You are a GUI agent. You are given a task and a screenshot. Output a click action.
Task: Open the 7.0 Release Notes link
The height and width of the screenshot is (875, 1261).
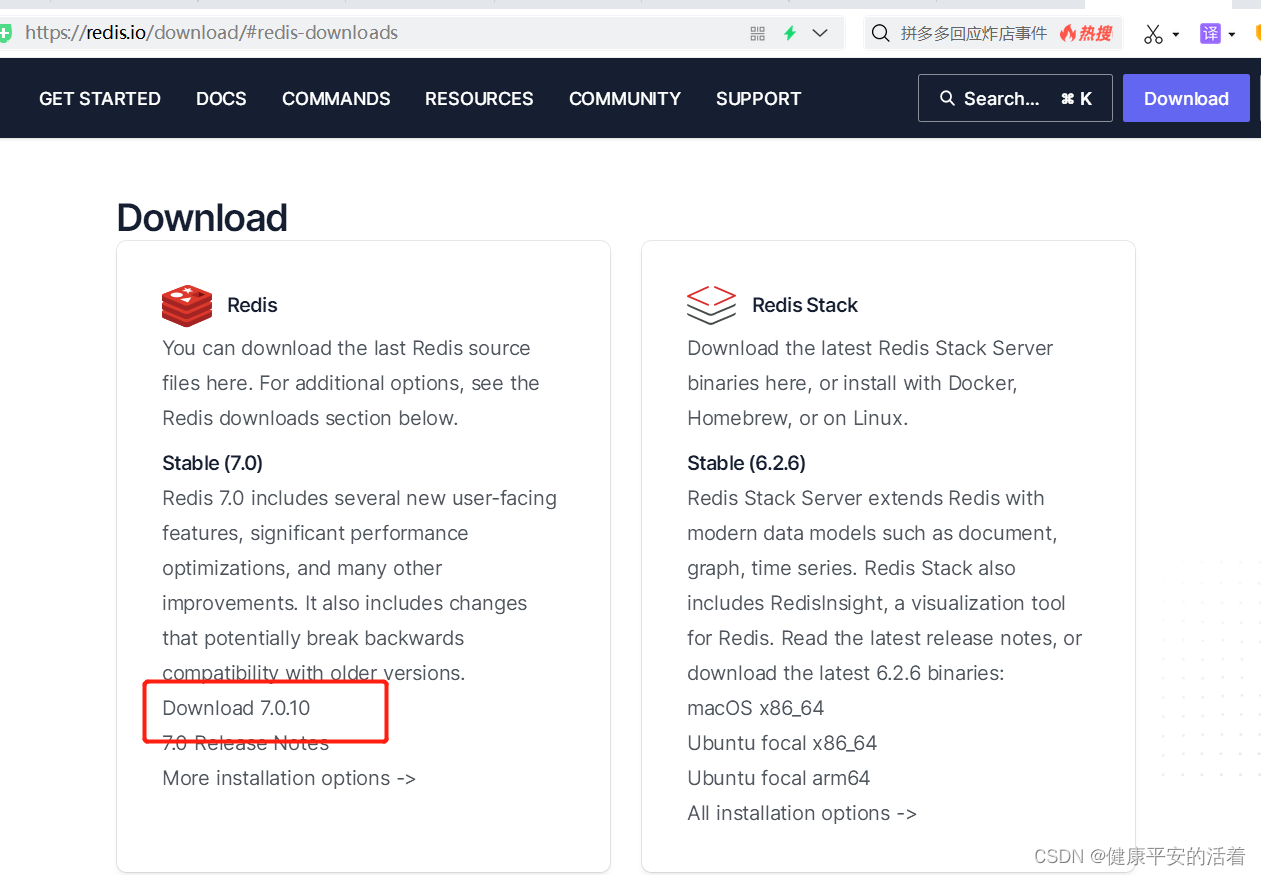pos(245,742)
